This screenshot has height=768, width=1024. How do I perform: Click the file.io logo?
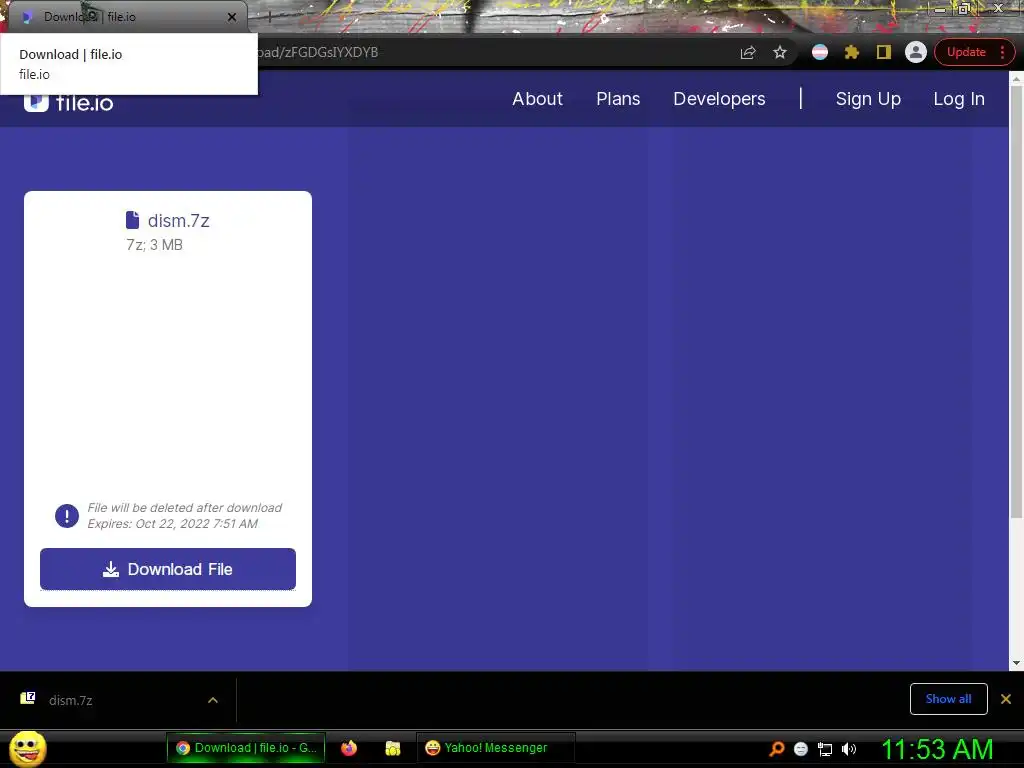[x=69, y=101]
